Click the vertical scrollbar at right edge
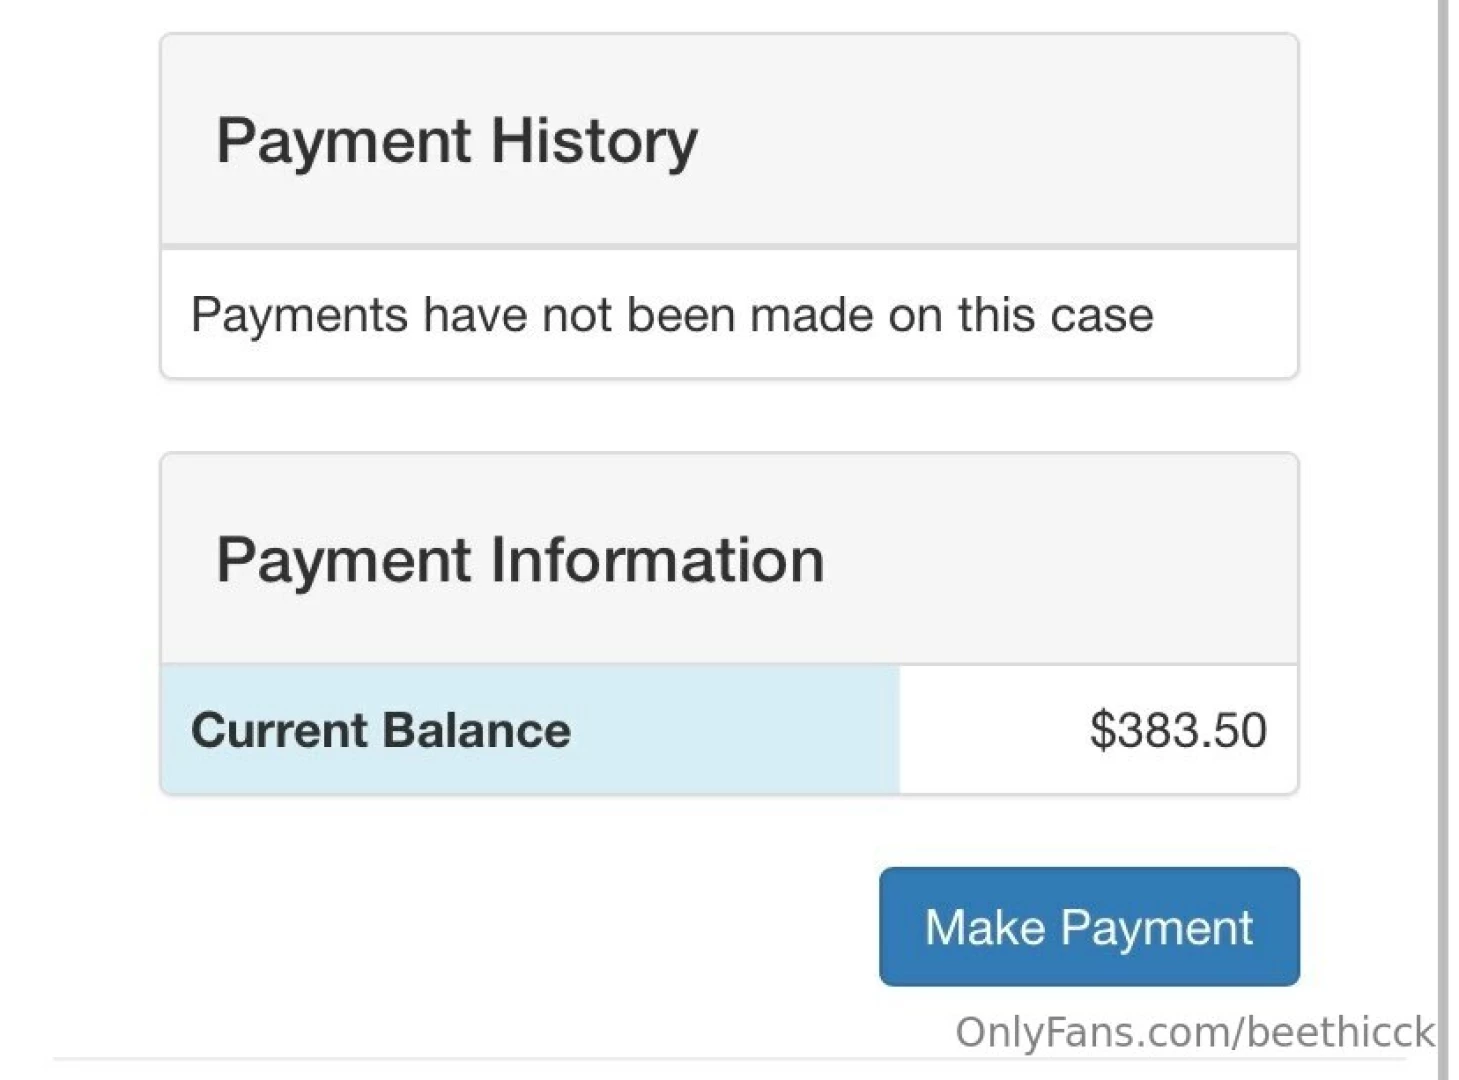The height and width of the screenshot is (1080, 1459). point(1442,540)
